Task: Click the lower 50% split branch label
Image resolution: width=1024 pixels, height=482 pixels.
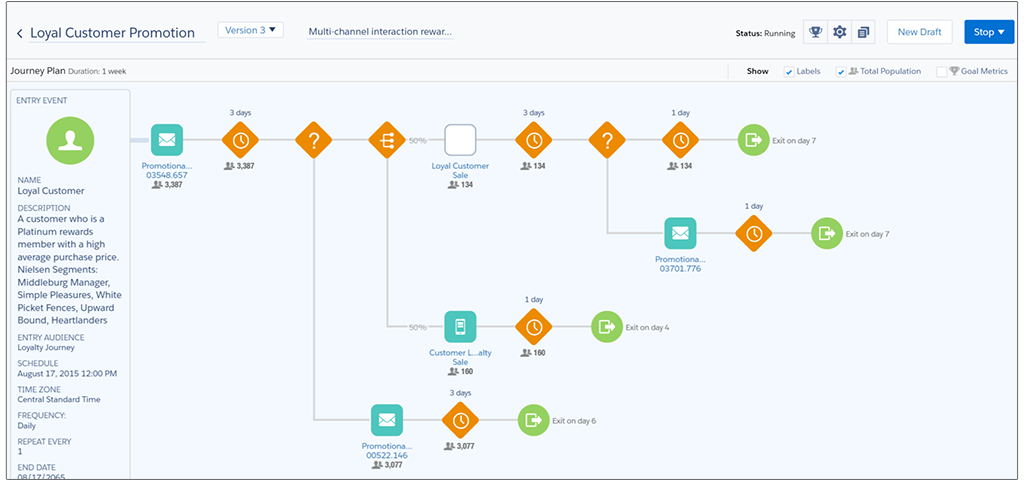Action: pyautogui.click(x=418, y=327)
